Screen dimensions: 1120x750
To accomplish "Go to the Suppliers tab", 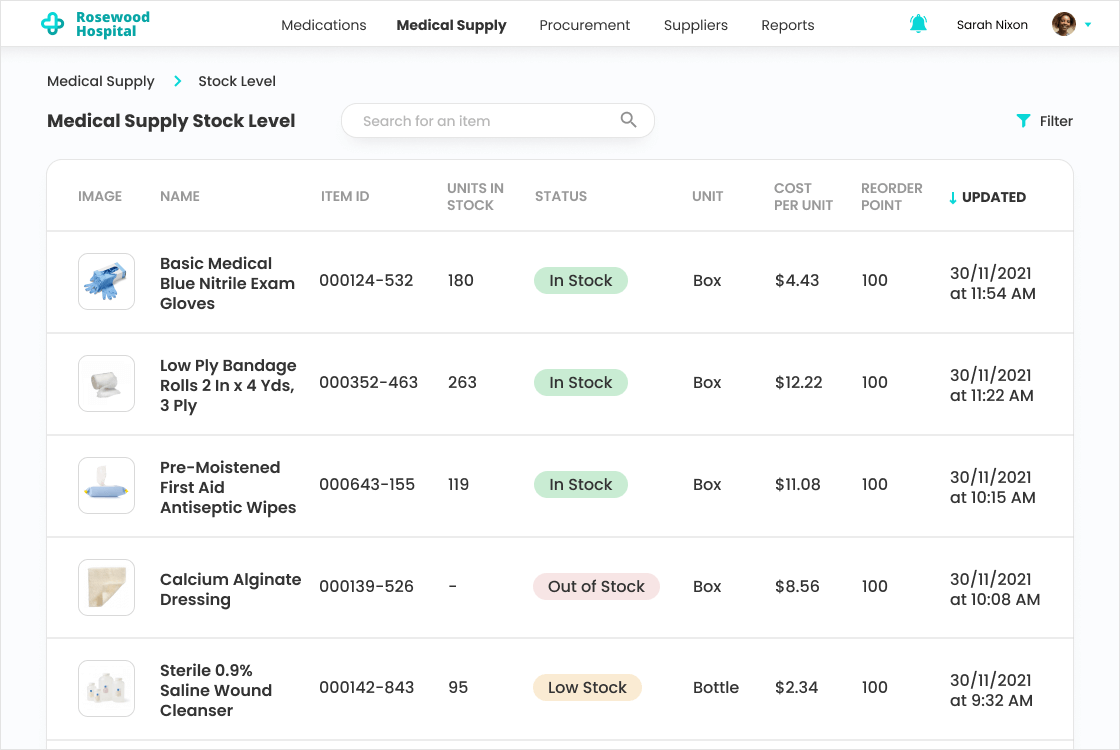I will (x=695, y=25).
